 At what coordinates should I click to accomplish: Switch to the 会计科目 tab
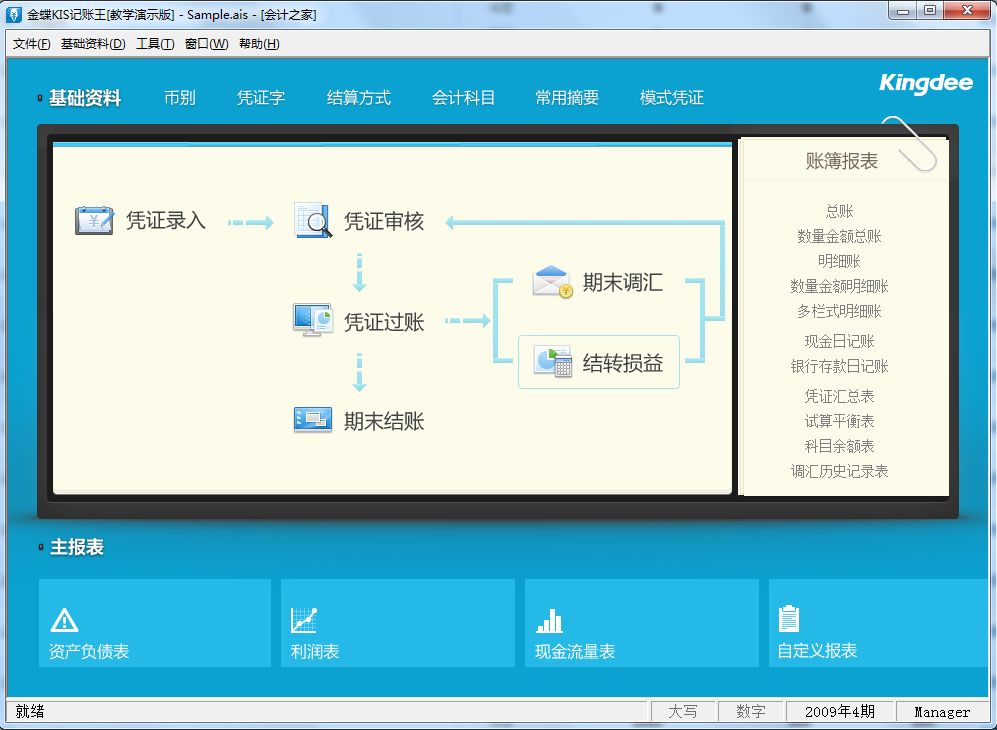tap(463, 98)
